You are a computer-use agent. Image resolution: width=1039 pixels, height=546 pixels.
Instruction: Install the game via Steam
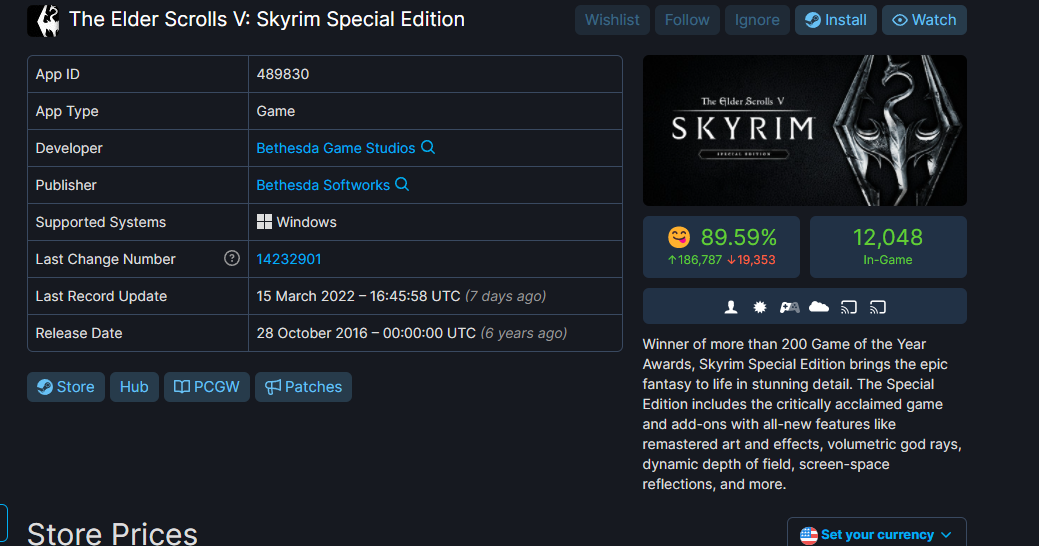836,20
